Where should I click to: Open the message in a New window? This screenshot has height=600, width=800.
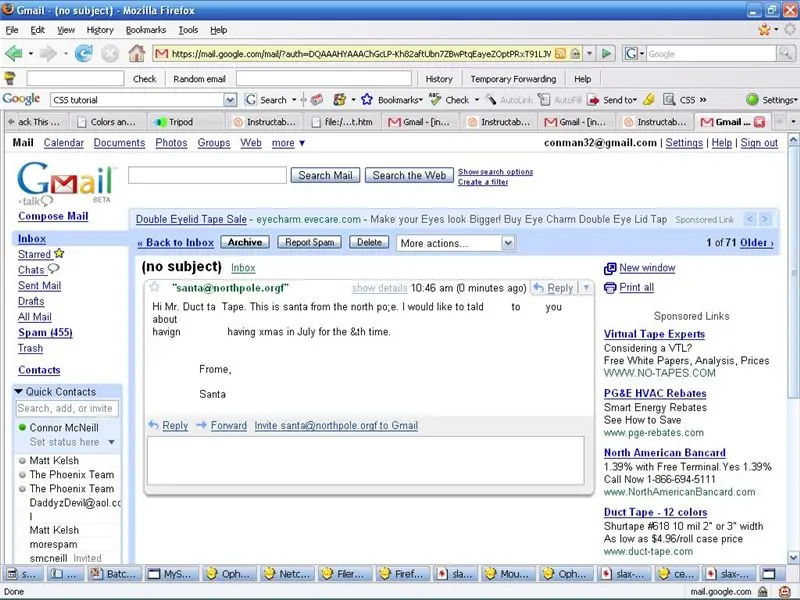[x=647, y=268]
